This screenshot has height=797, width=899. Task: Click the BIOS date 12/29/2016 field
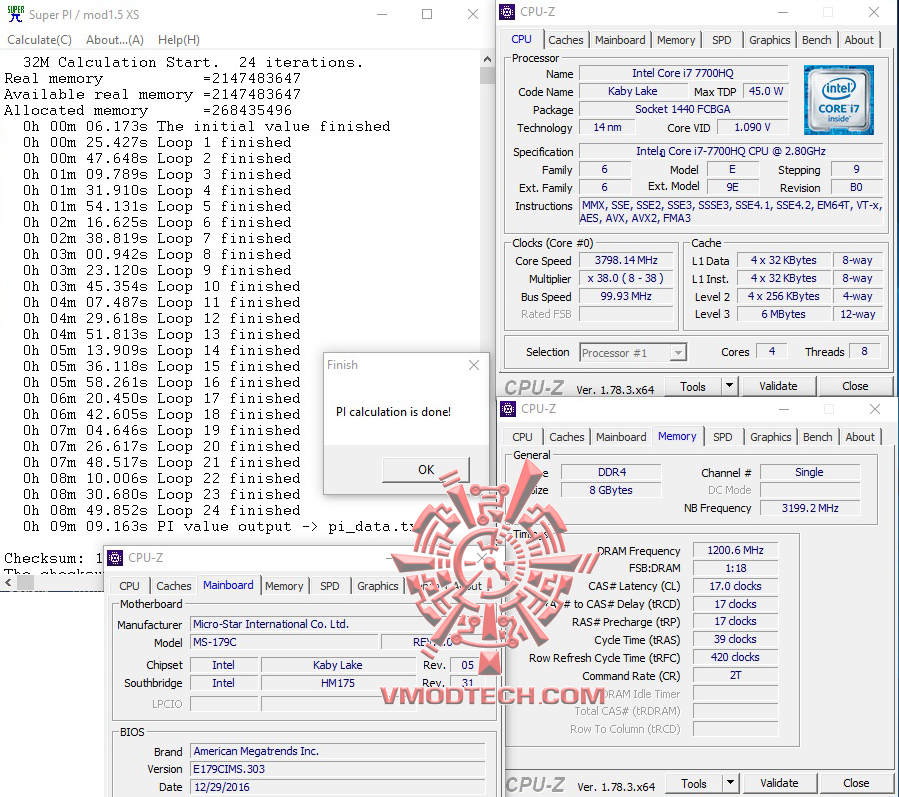[338, 787]
